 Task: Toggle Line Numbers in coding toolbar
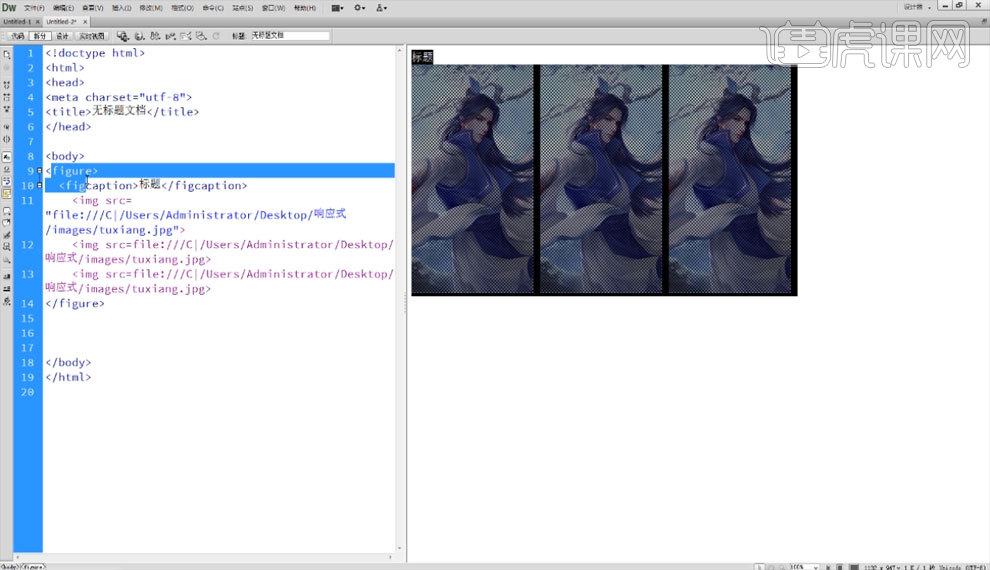7,157
